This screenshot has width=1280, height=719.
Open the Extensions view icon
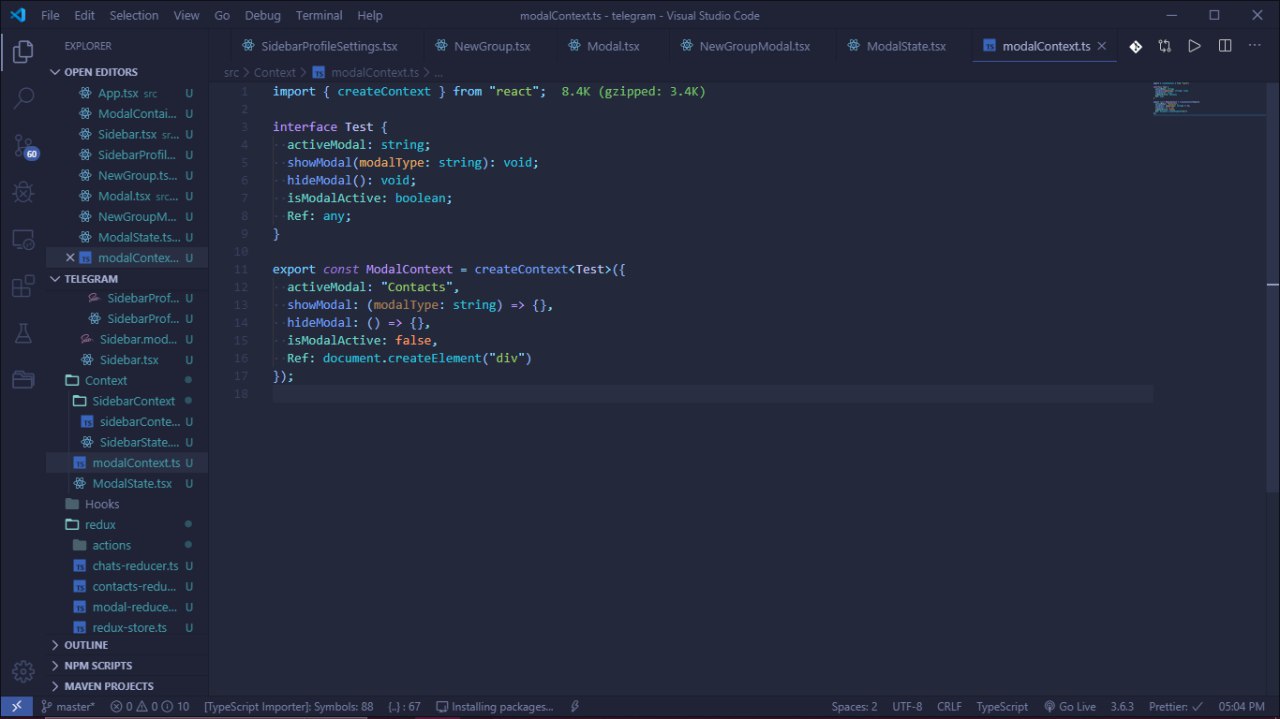coord(23,287)
